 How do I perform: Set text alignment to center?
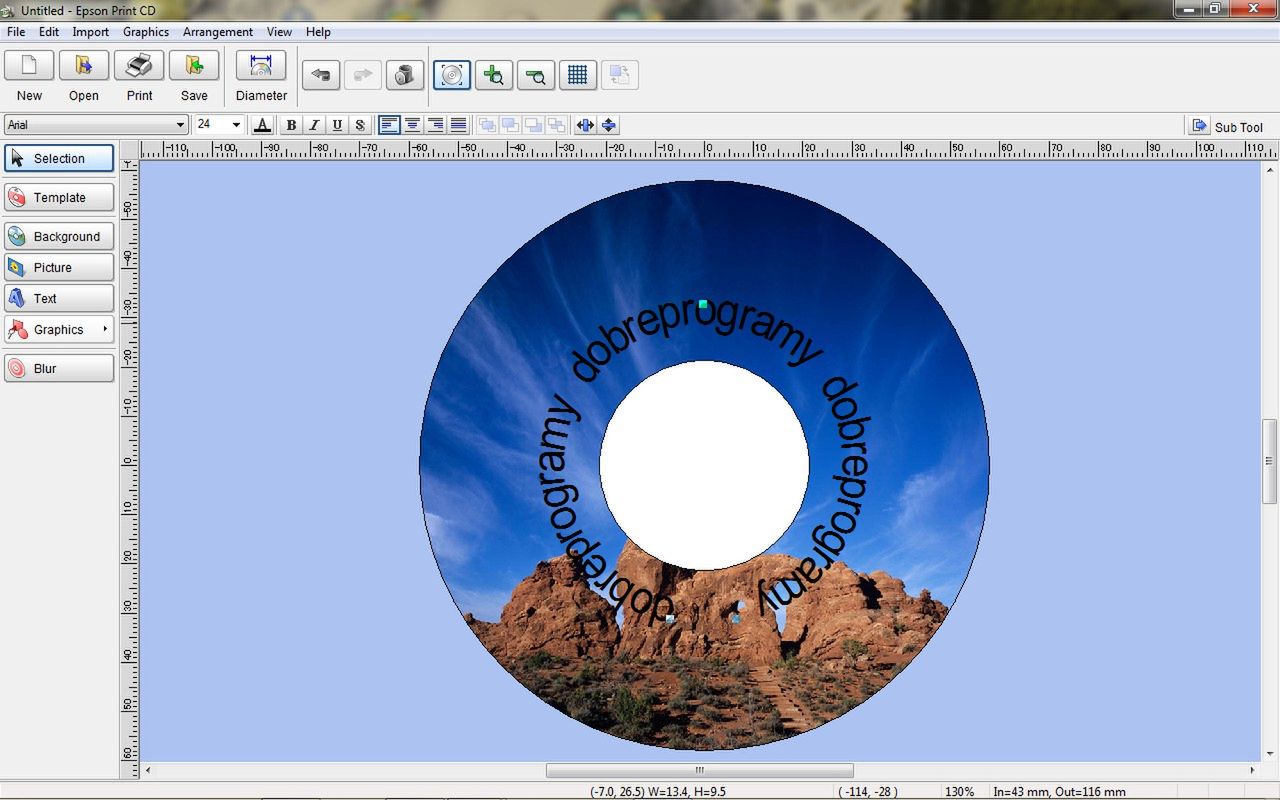click(412, 125)
